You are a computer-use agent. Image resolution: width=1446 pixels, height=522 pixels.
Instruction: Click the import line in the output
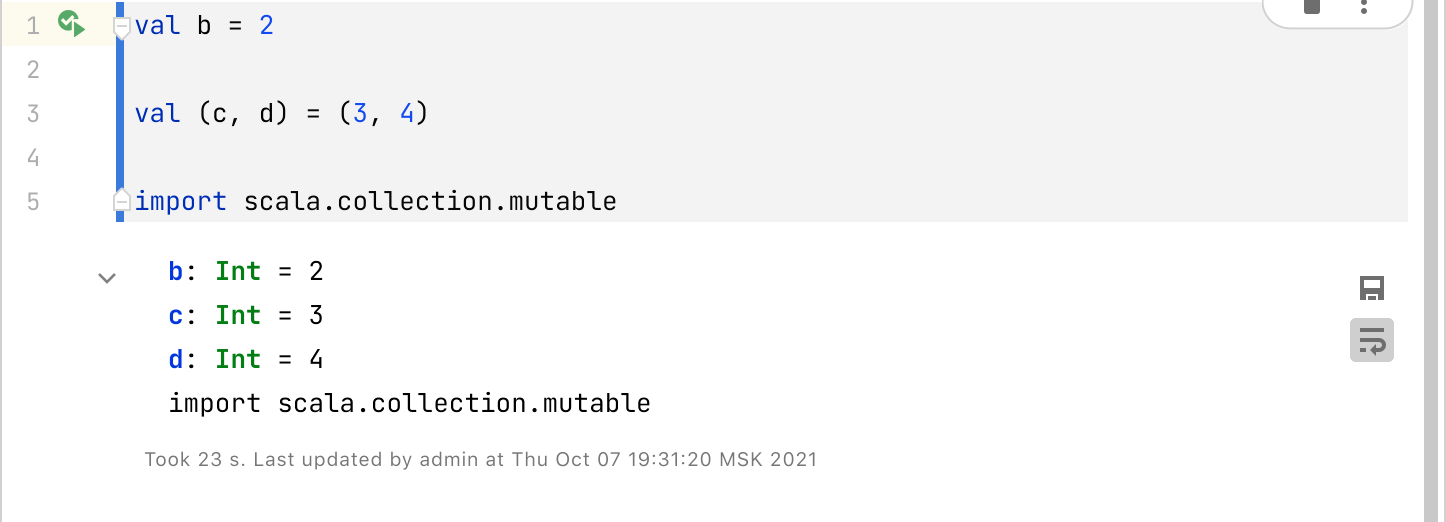click(410, 404)
